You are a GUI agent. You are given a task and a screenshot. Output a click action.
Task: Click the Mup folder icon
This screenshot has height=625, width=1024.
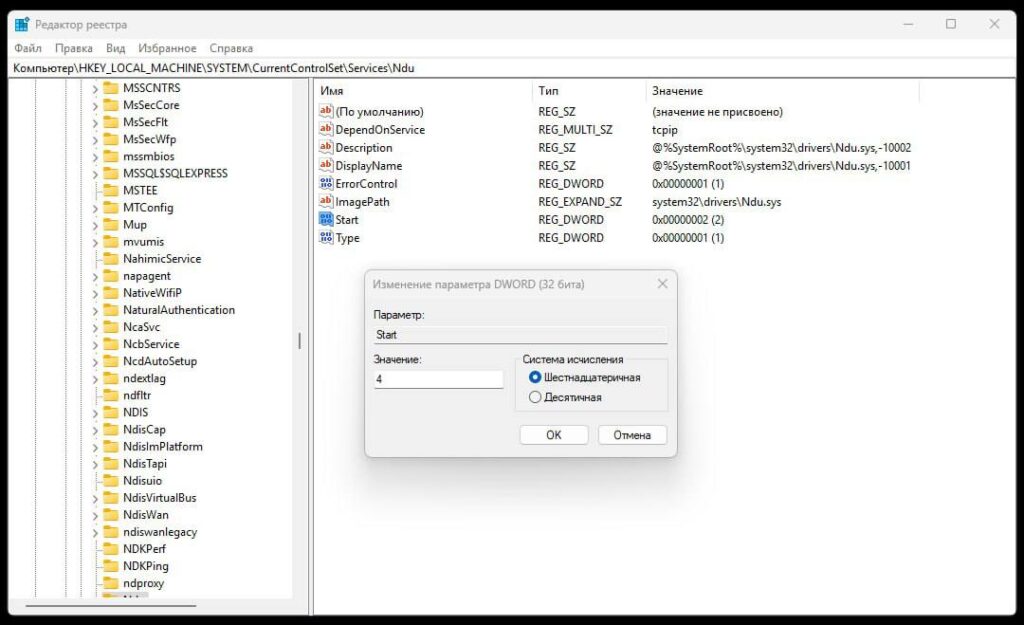111,224
